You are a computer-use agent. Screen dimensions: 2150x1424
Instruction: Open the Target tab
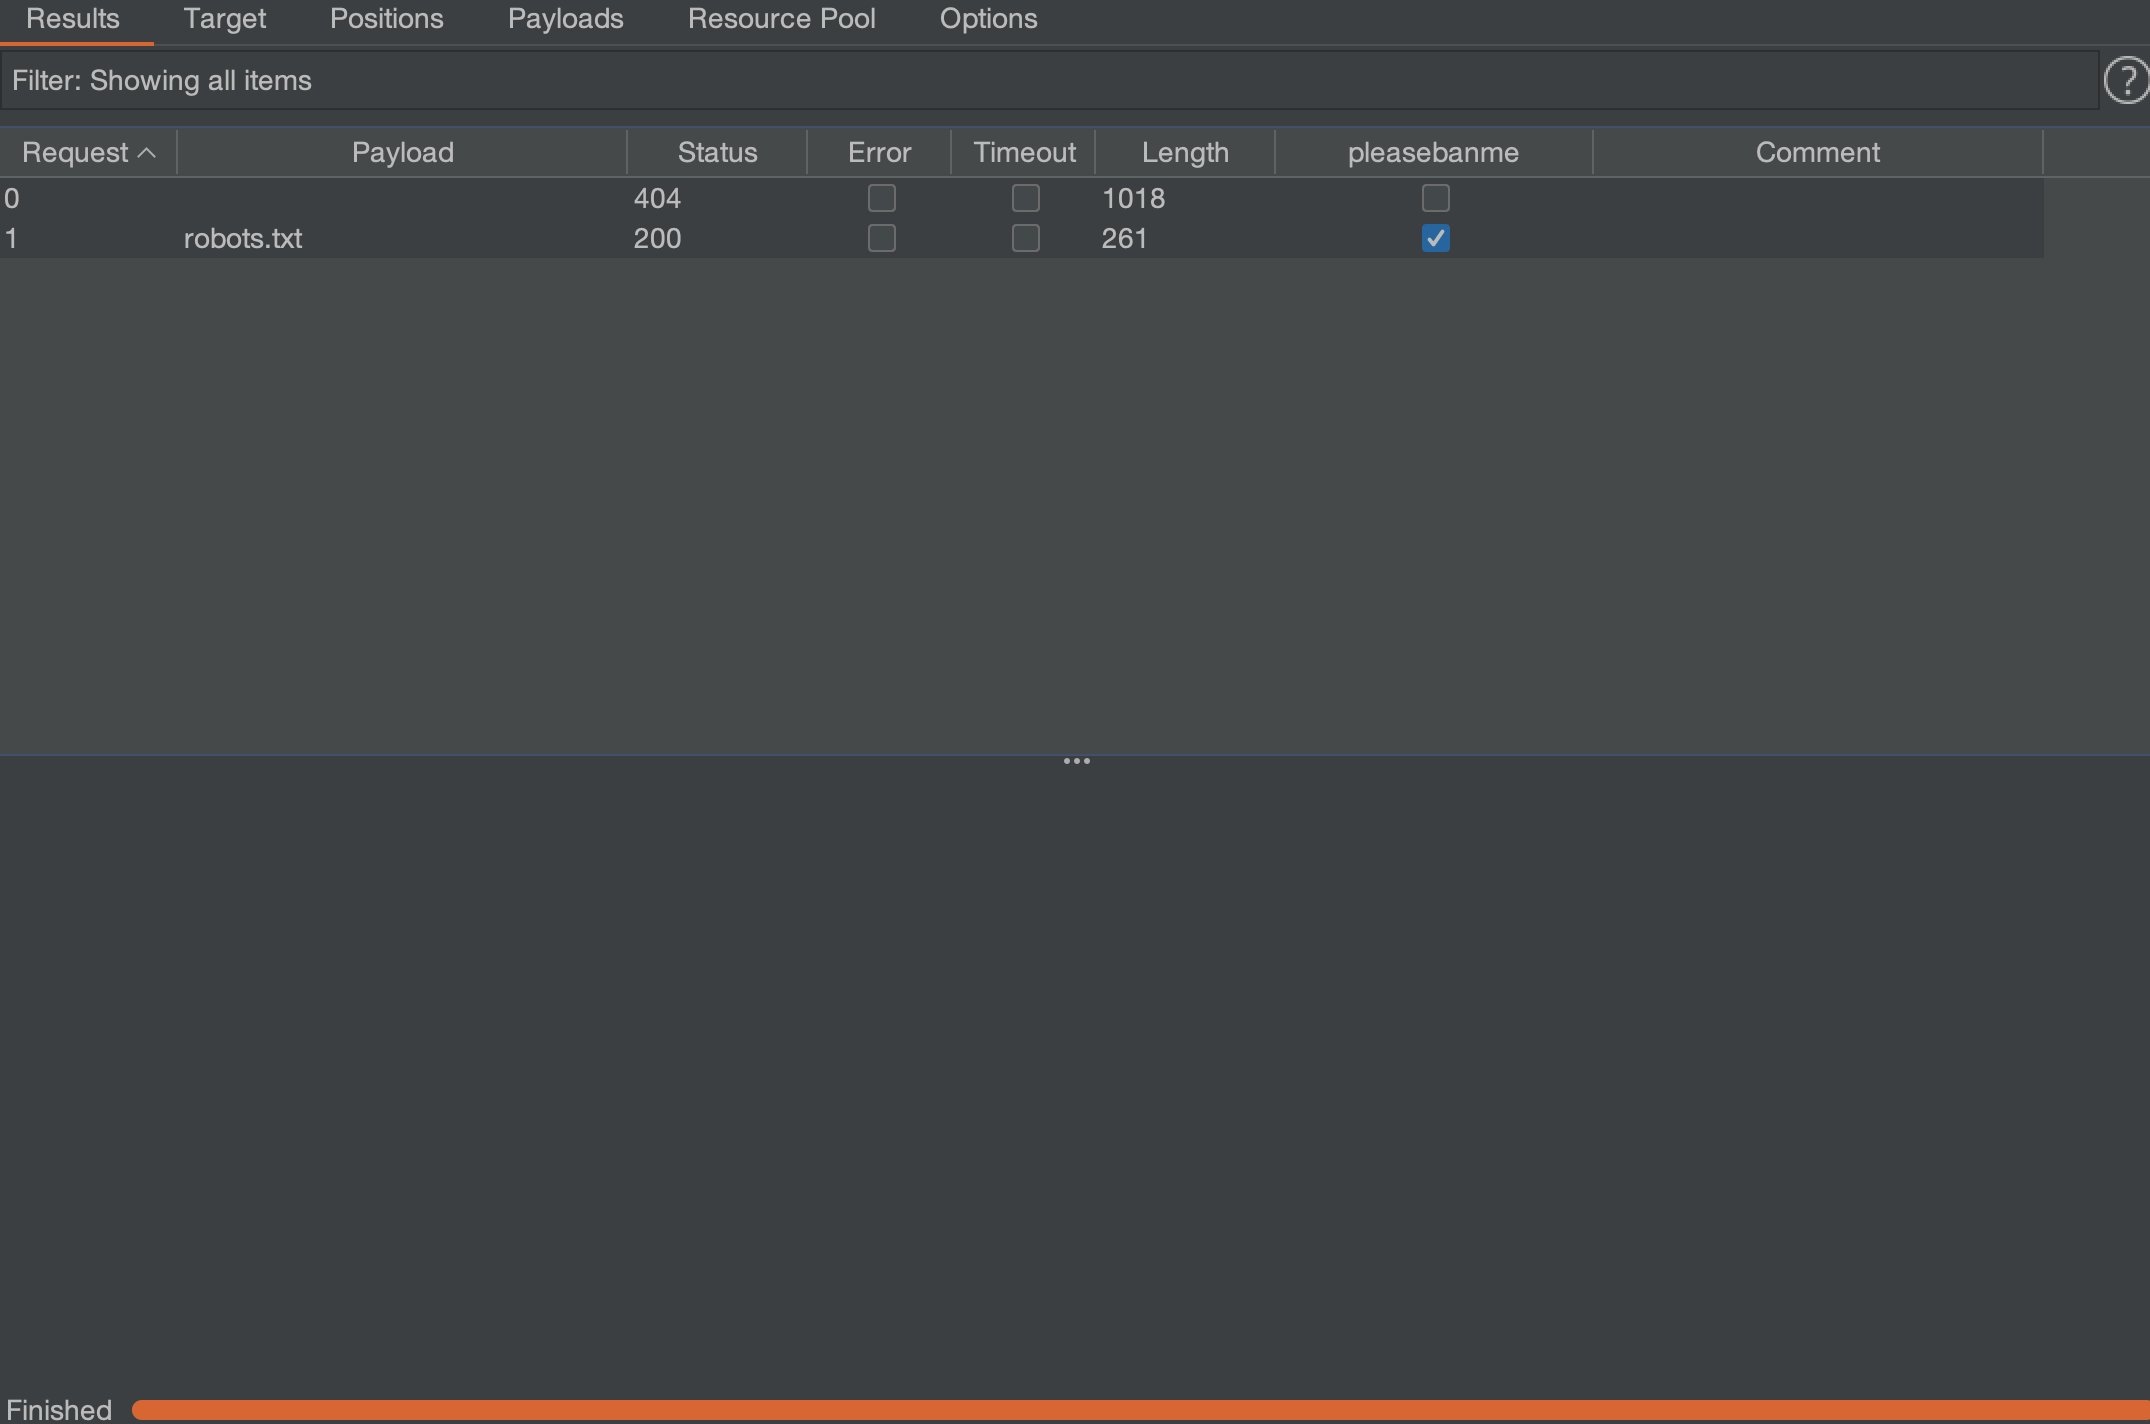(224, 19)
